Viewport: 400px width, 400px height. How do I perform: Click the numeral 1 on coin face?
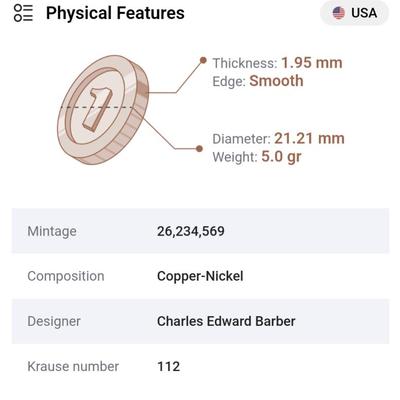pyautogui.click(x=97, y=109)
